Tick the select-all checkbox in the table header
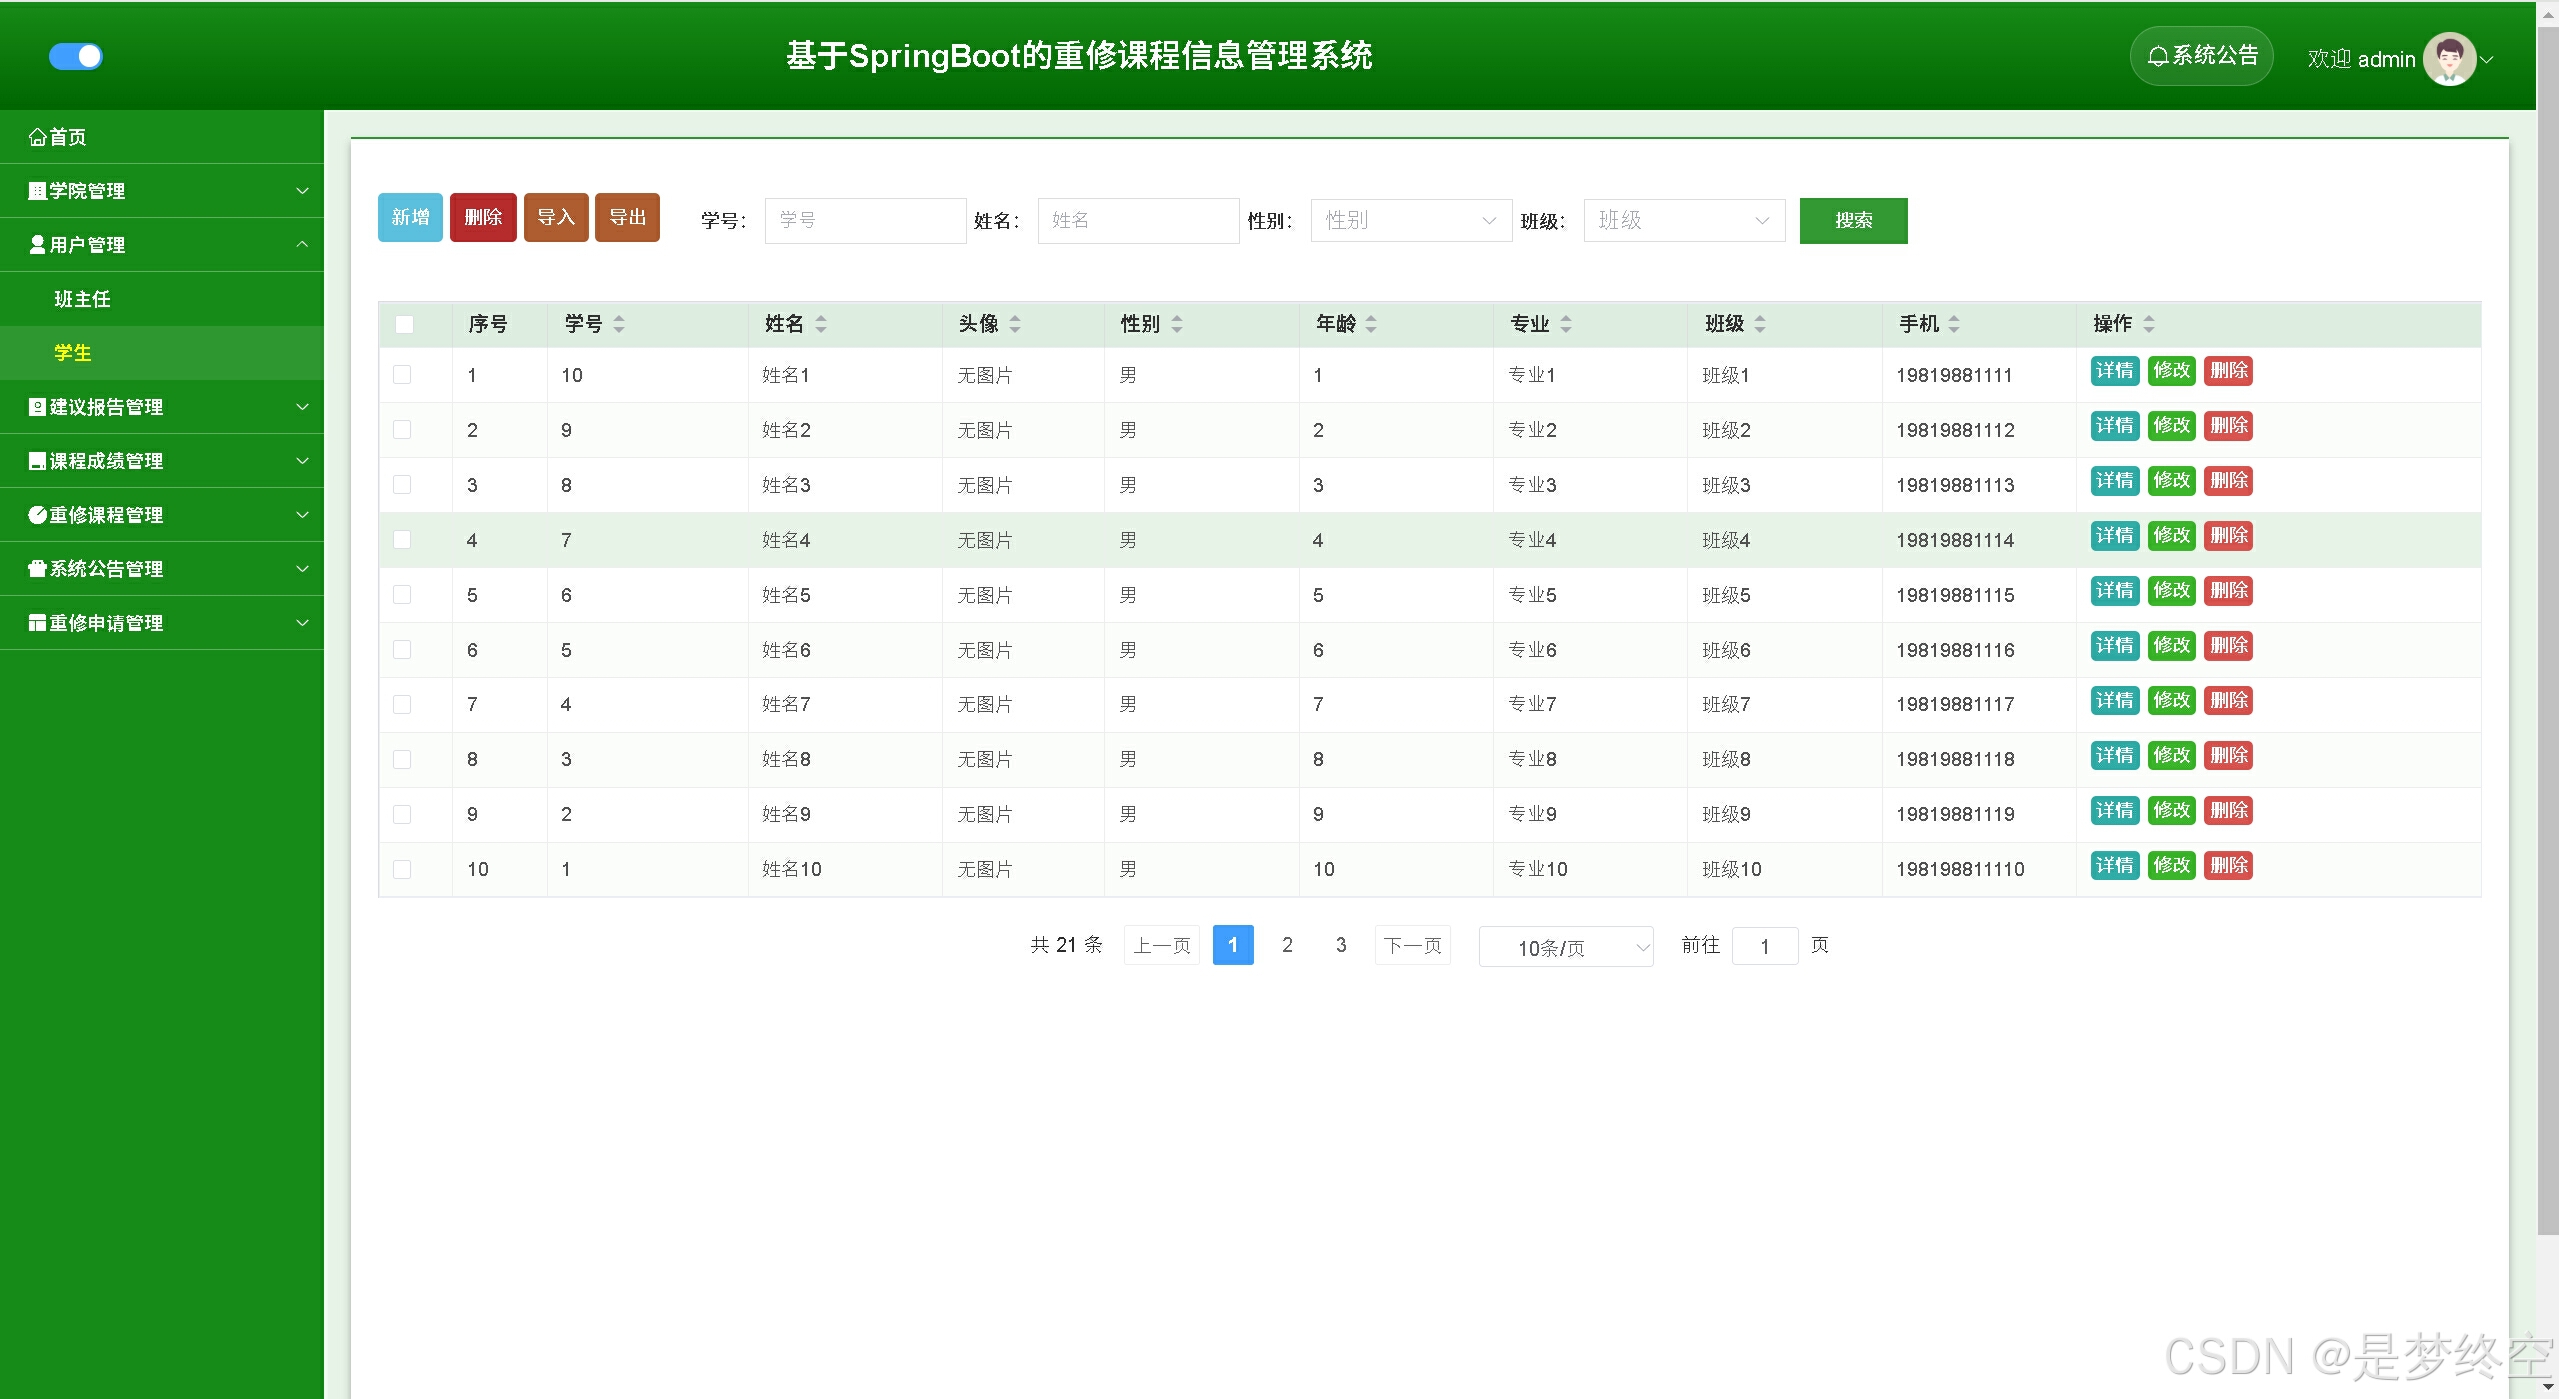The width and height of the screenshot is (2559, 1399). pyautogui.click(x=404, y=324)
